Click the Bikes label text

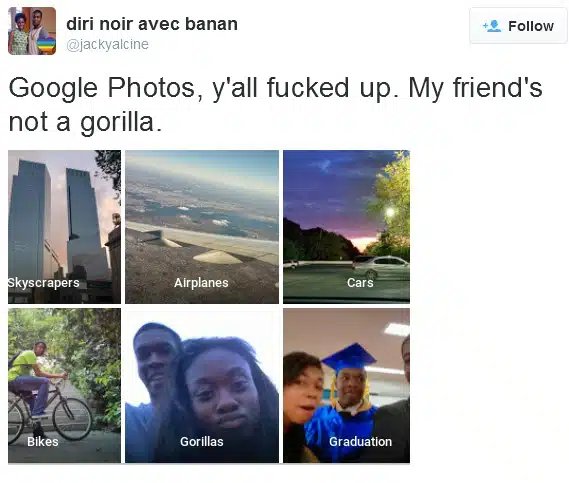[x=43, y=442]
